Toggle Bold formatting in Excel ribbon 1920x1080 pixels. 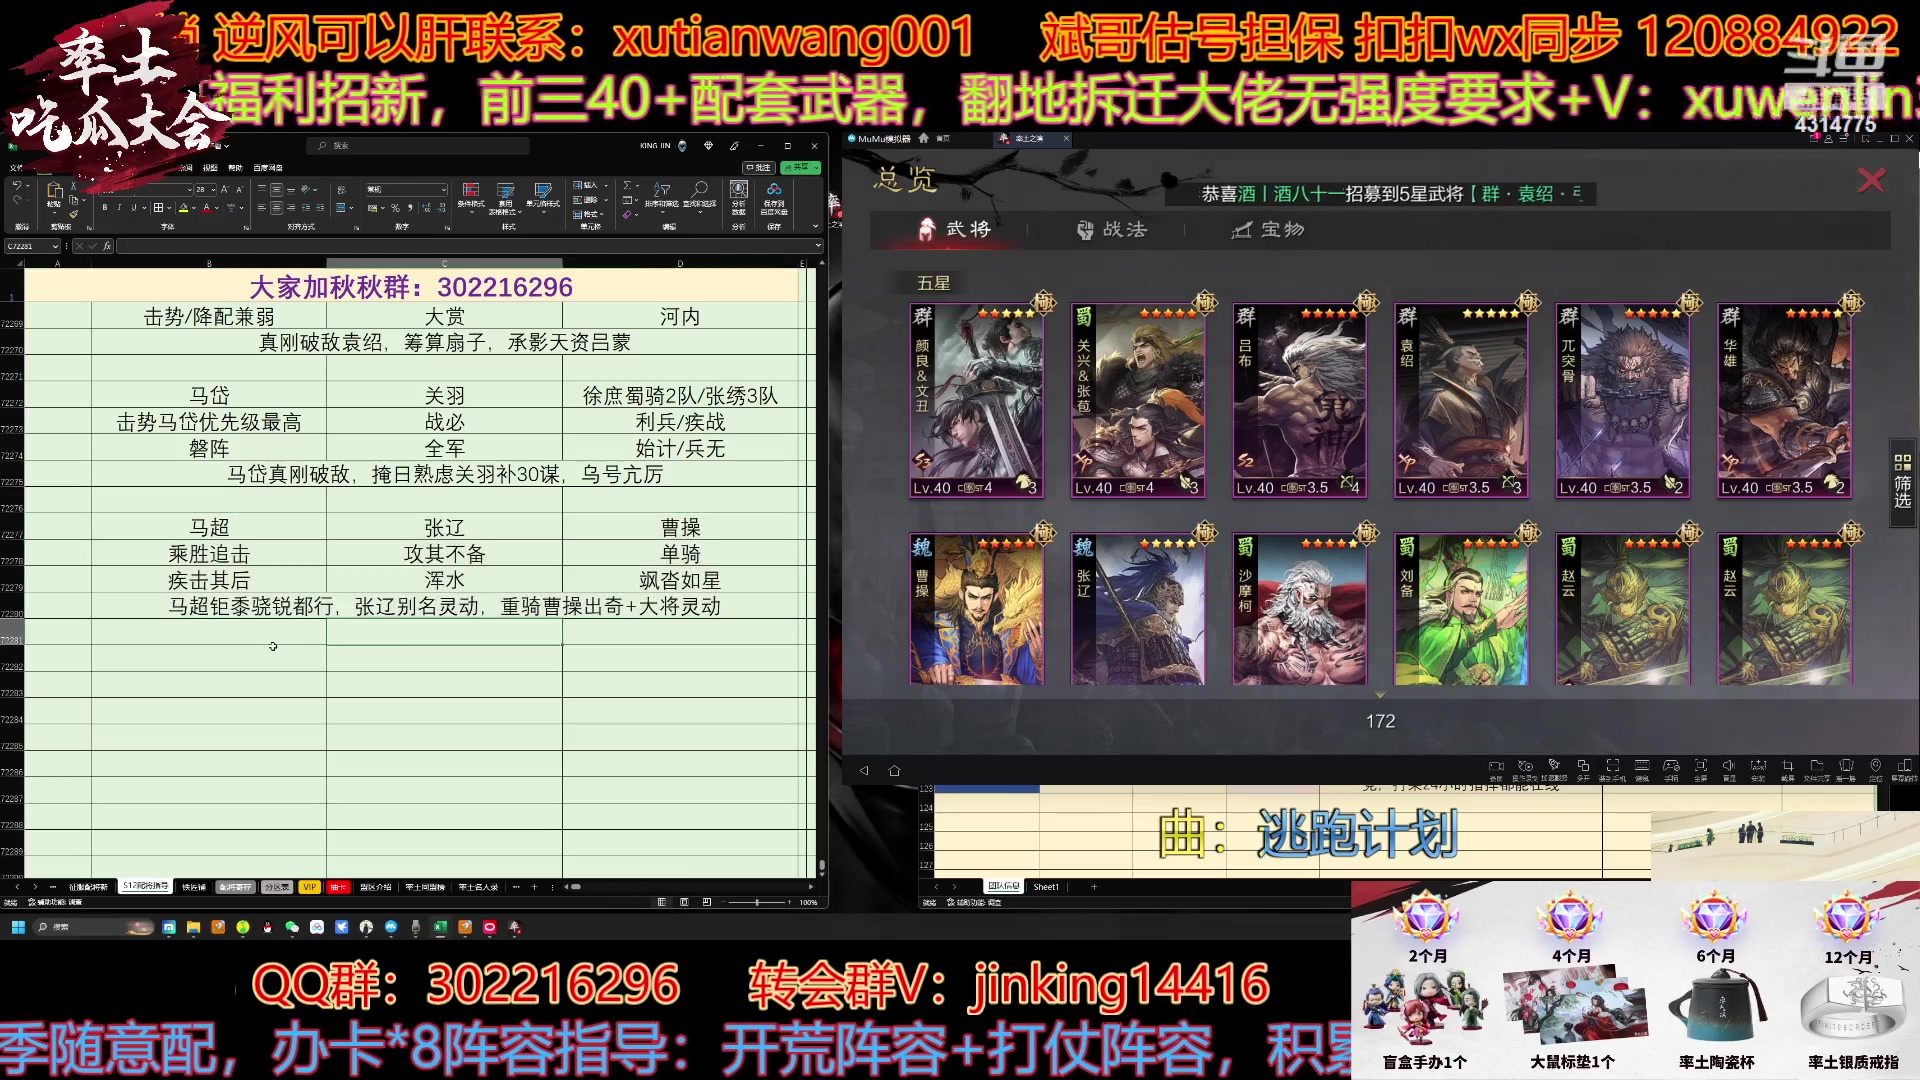tap(105, 208)
